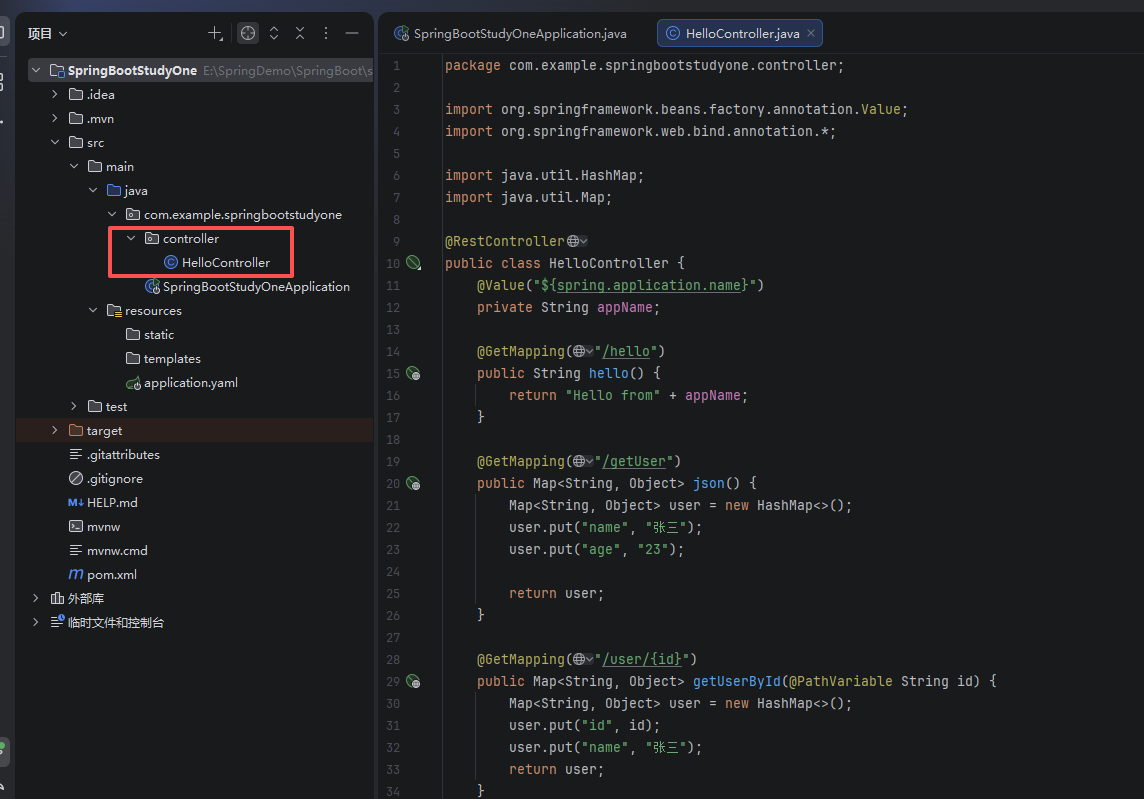Open the 项目 view dropdown

pyautogui.click(x=47, y=34)
